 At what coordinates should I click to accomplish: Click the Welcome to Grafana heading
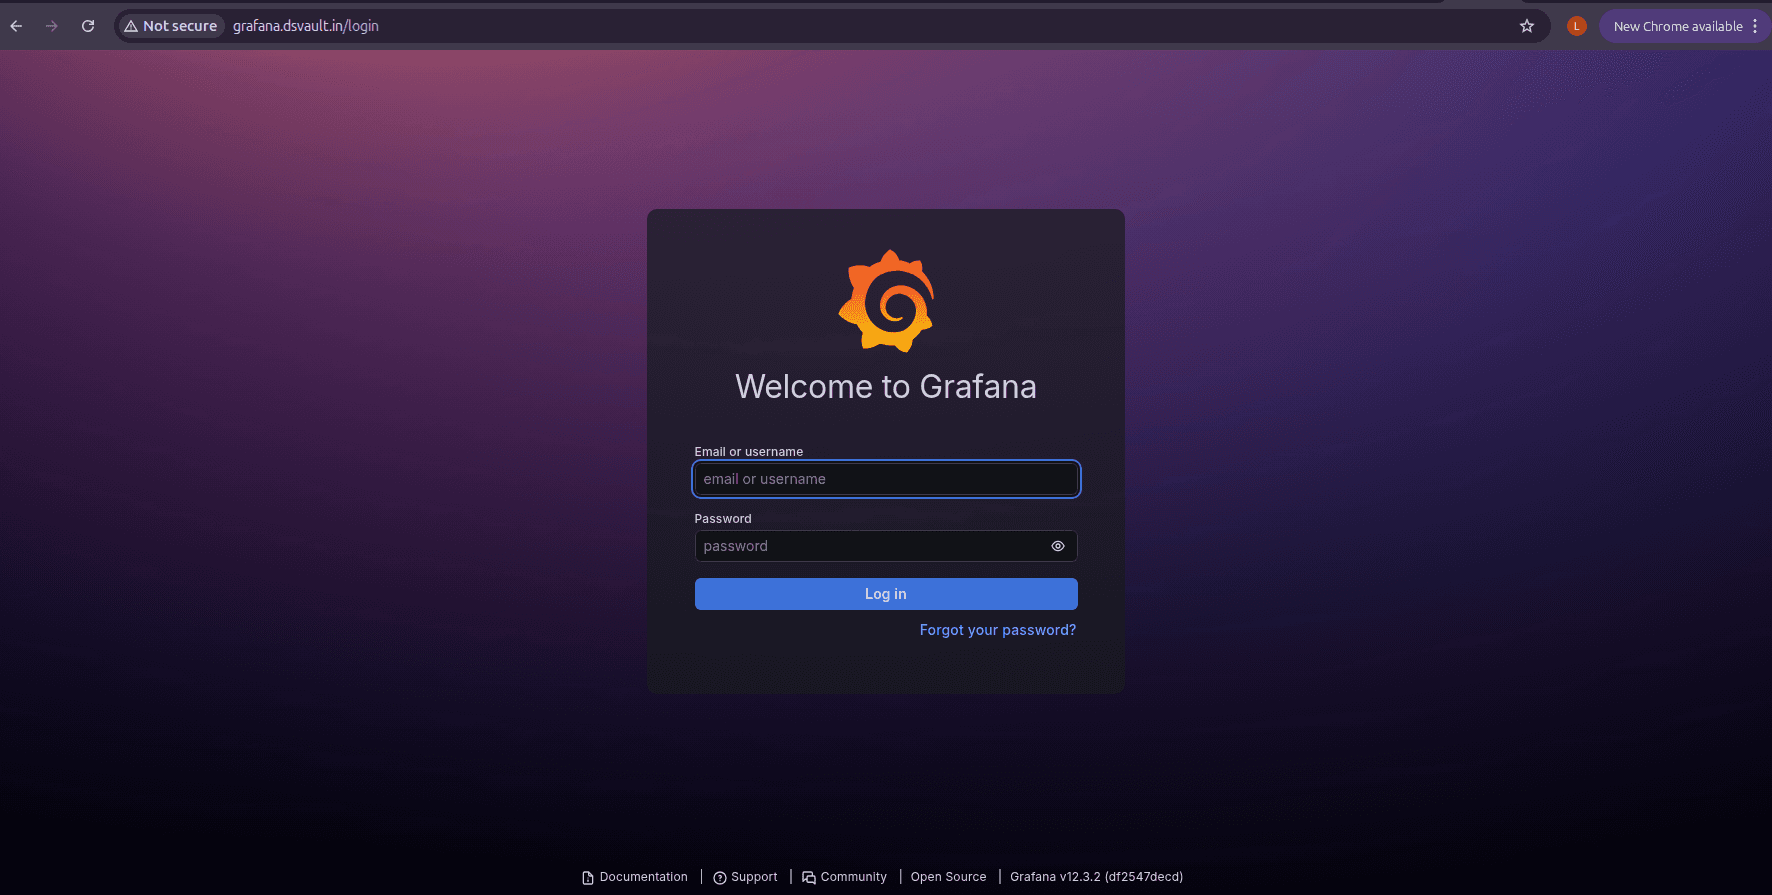point(886,387)
